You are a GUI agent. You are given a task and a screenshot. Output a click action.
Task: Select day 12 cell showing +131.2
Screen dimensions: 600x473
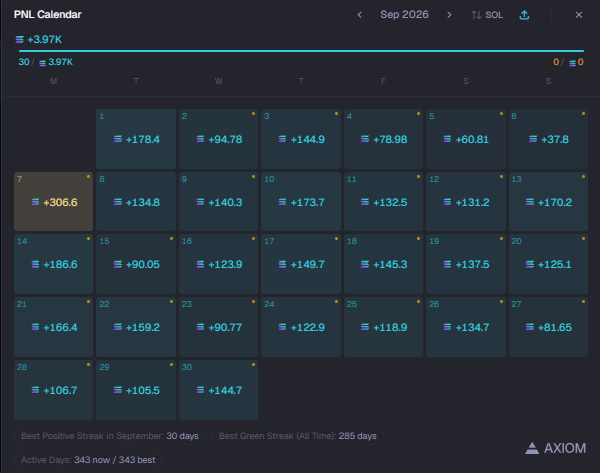tap(466, 202)
